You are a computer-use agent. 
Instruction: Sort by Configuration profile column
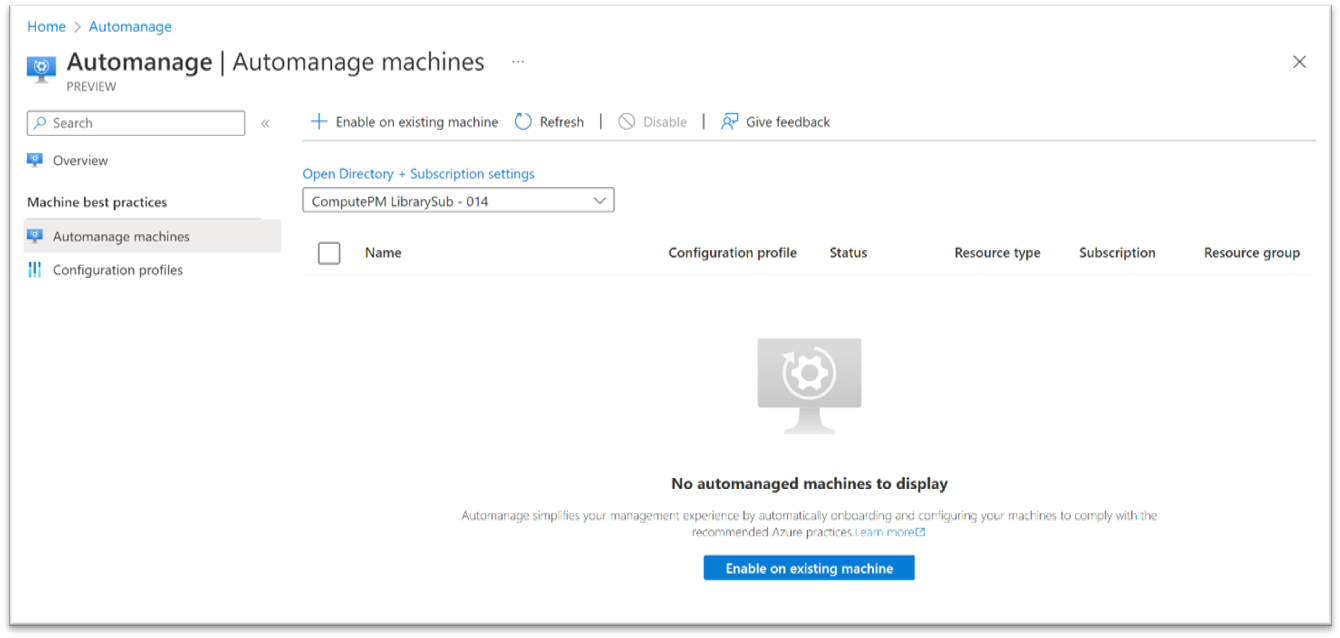[732, 253]
